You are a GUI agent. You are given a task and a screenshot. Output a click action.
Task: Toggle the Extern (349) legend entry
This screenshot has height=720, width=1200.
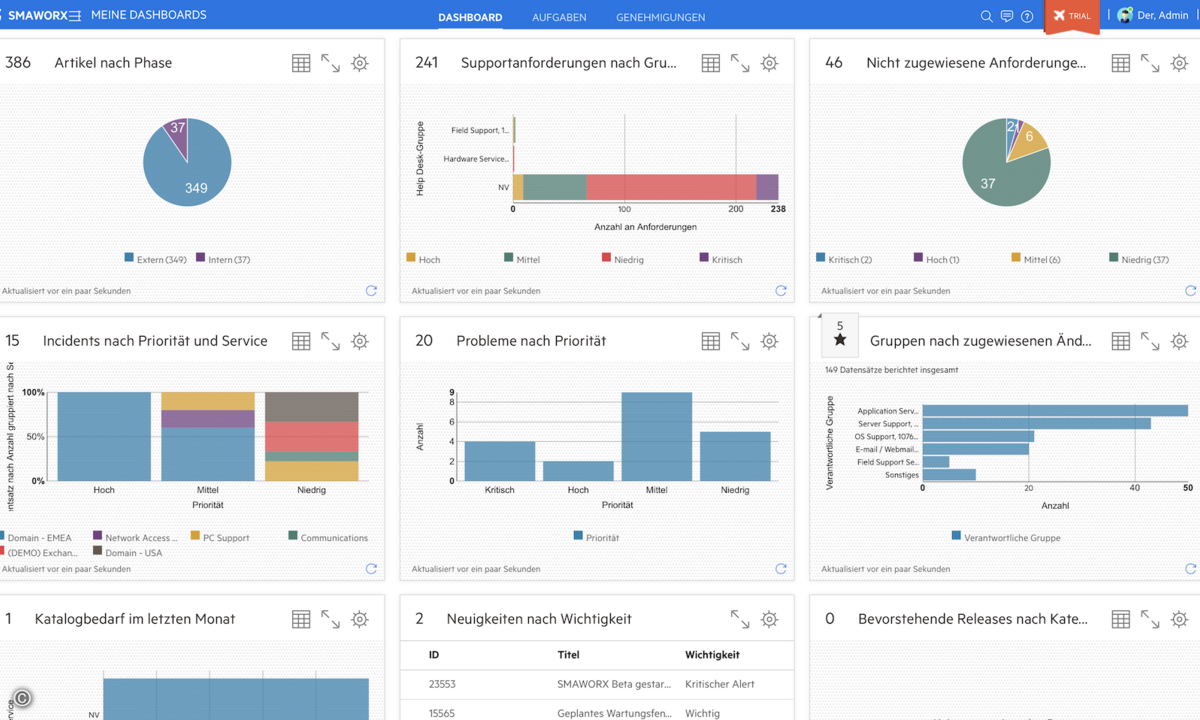pos(156,259)
